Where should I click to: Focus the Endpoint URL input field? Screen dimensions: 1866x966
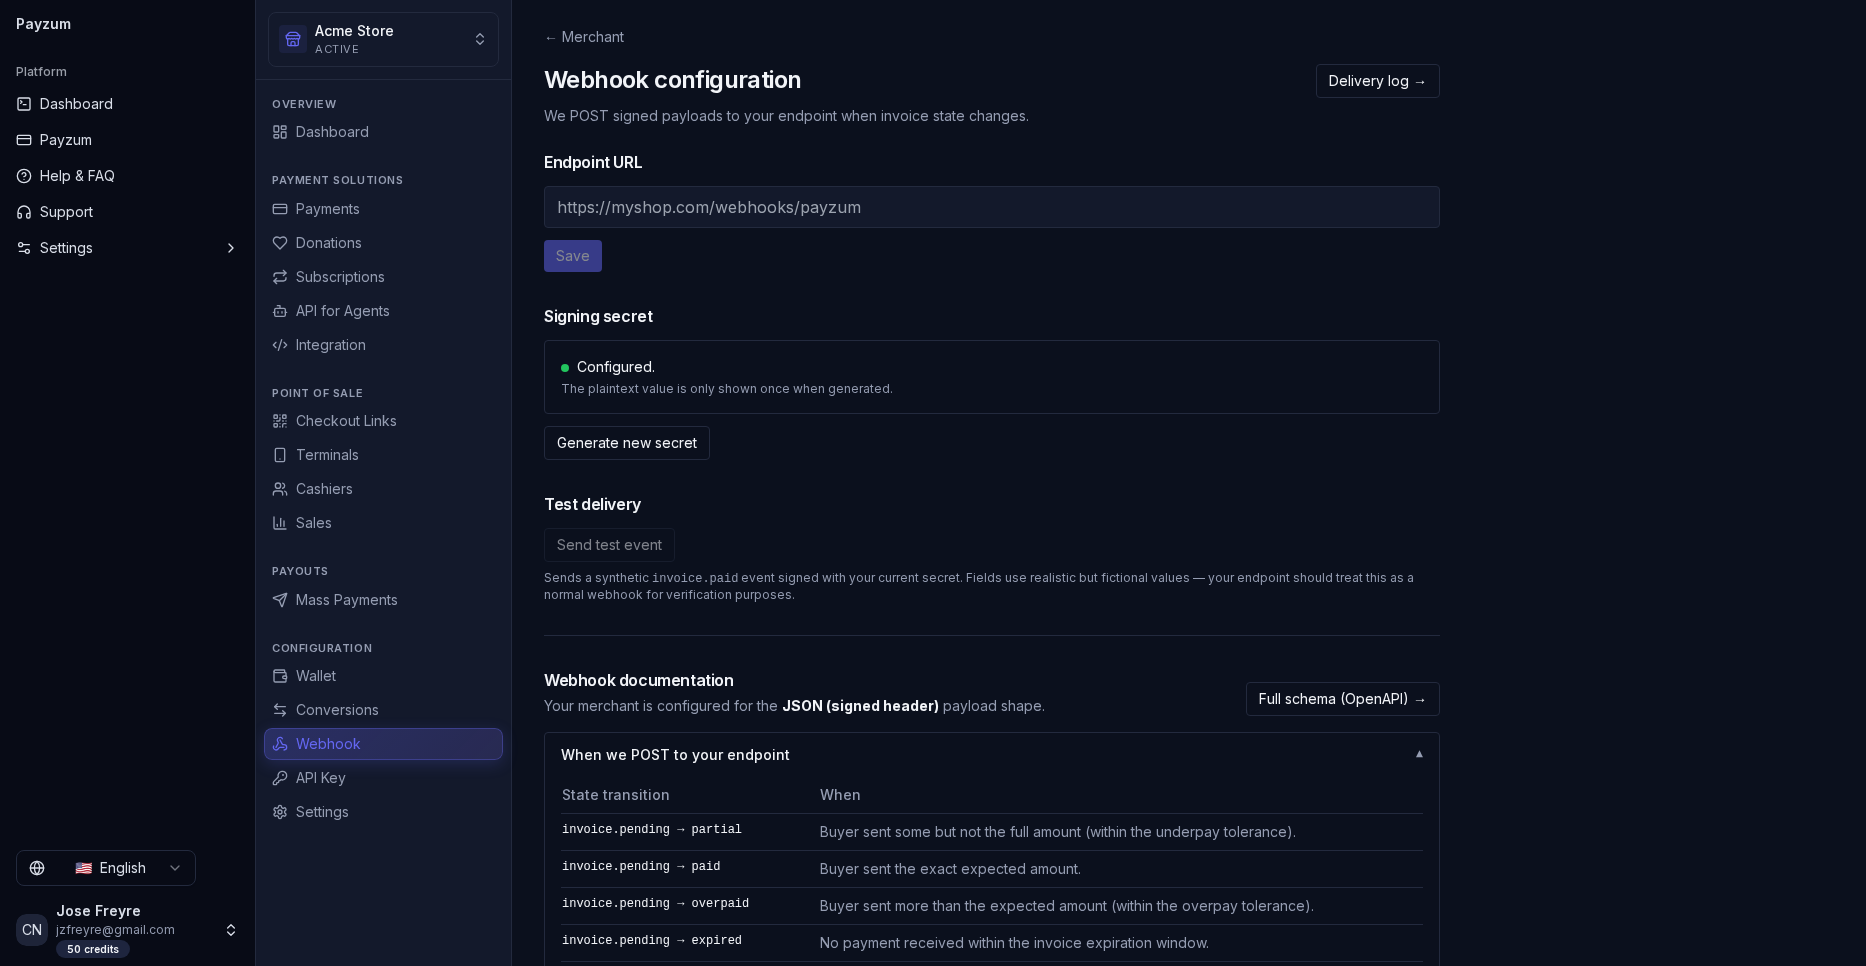(x=992, y=207)
